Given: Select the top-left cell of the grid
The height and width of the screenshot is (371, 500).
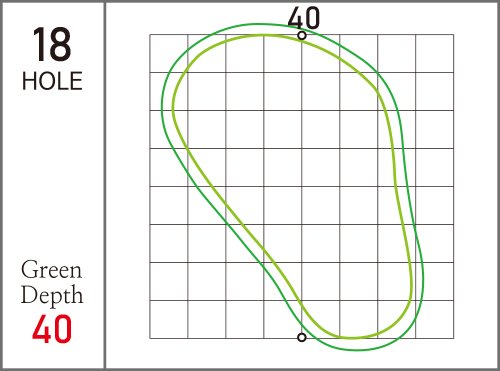Looking at the screenshot, I should click(169, 53).
